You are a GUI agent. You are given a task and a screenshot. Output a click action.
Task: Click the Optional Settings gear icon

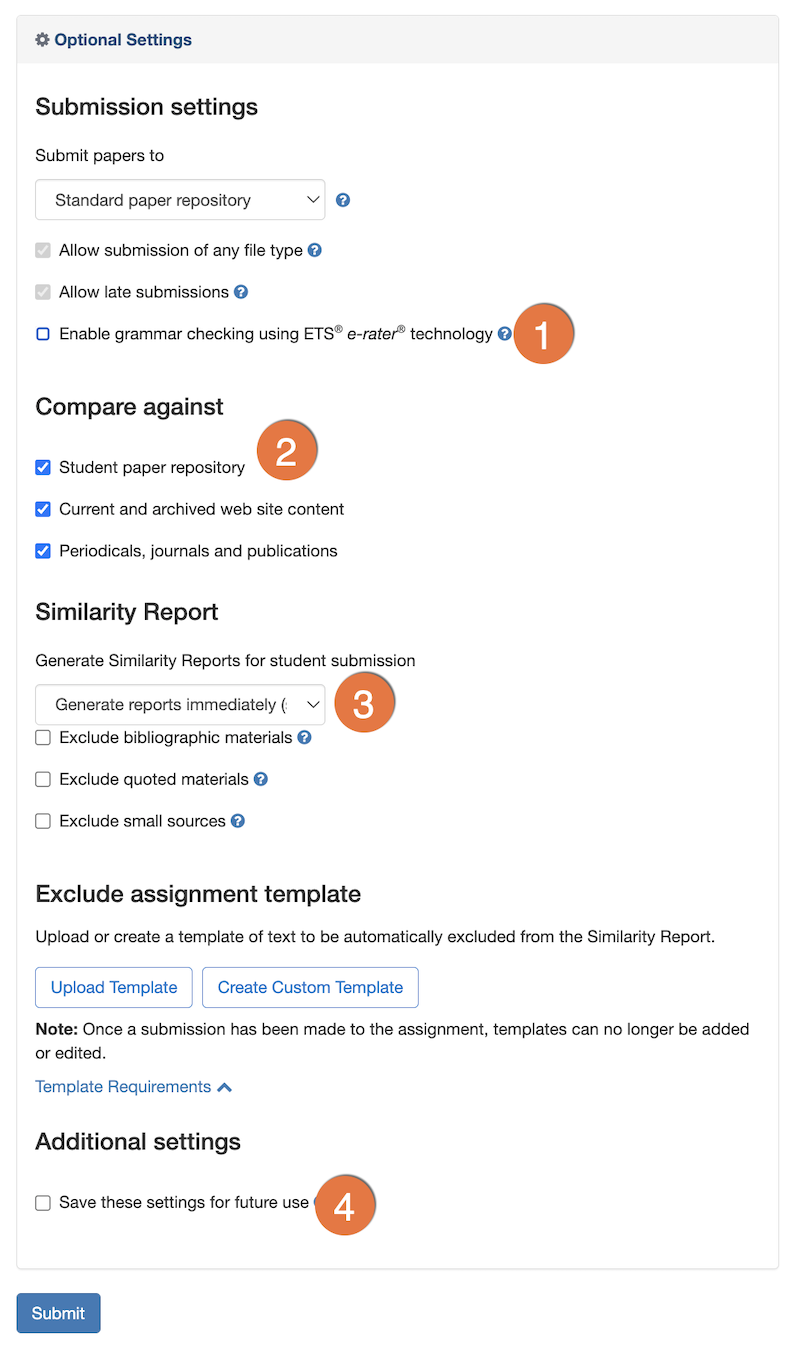(42, 40)
